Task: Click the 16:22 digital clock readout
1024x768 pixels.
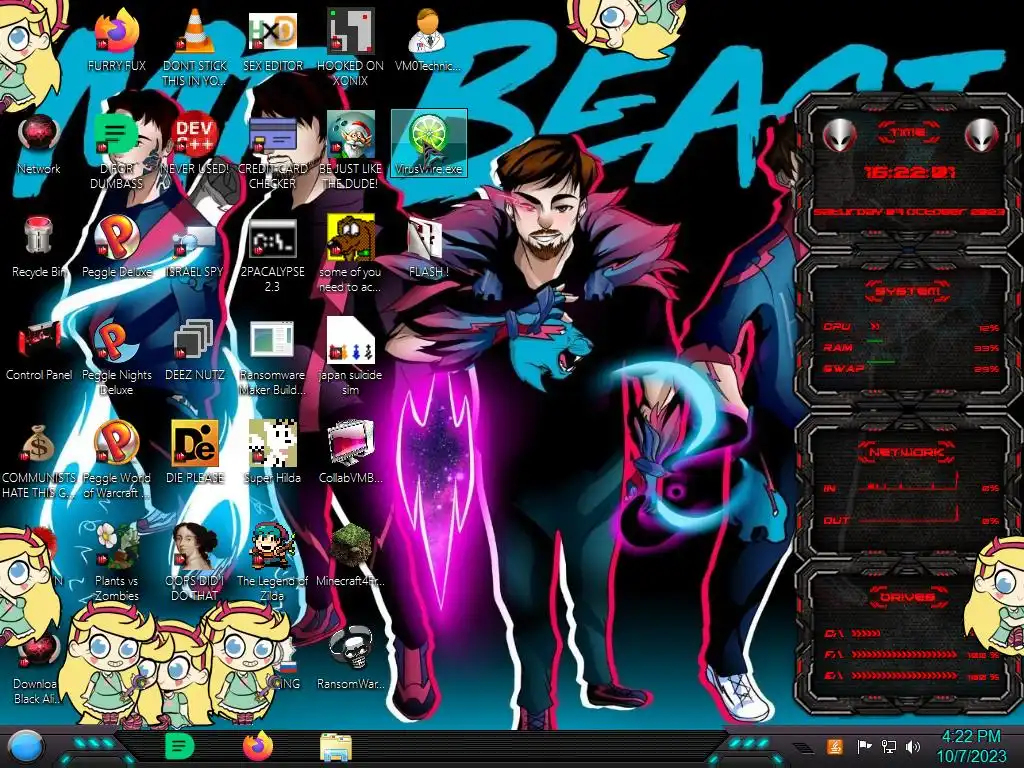Action: [x=909, y=172]
